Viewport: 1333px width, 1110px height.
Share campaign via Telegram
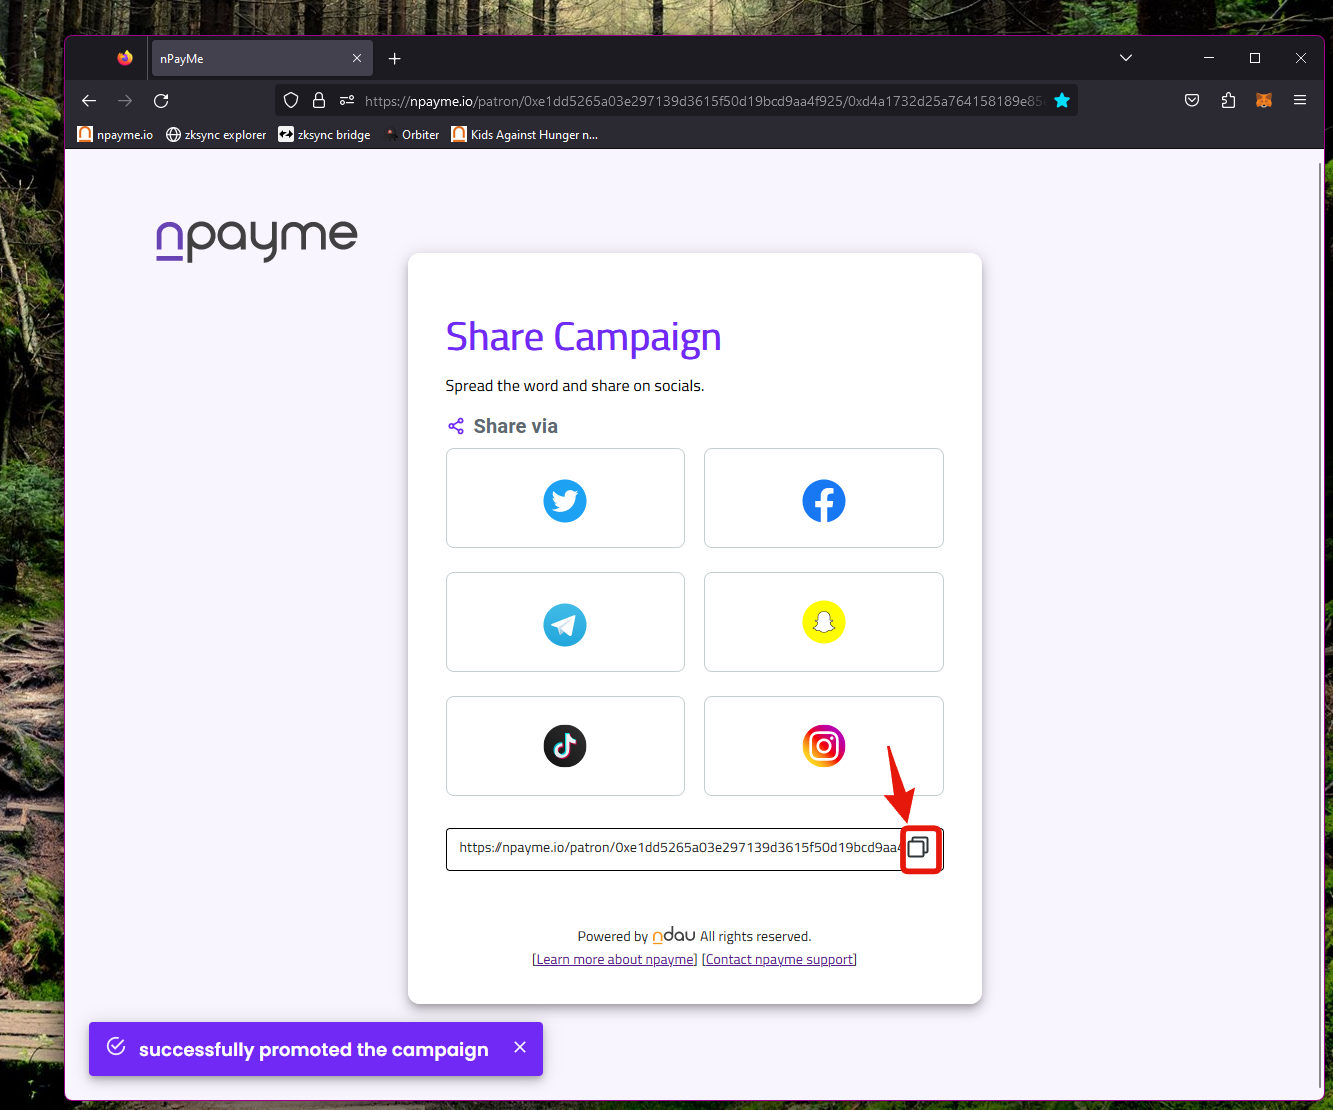(565, 622)
